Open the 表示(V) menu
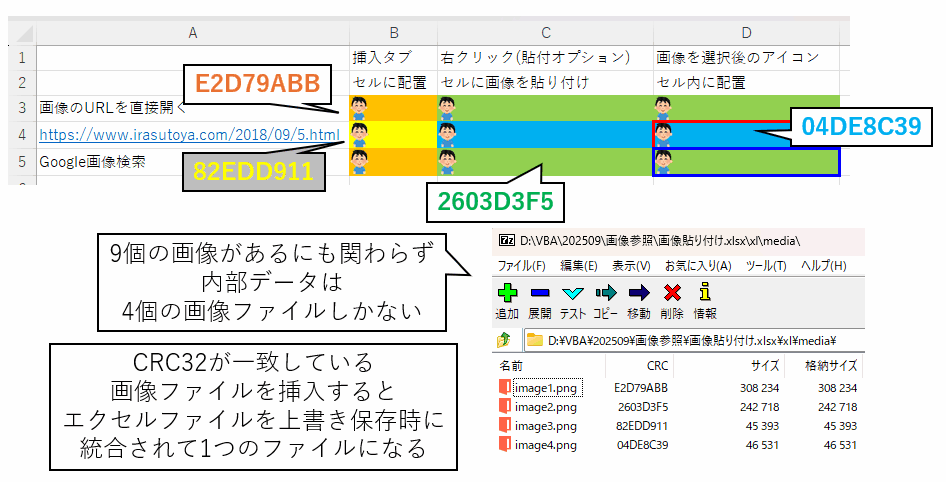 pos(631,265)
